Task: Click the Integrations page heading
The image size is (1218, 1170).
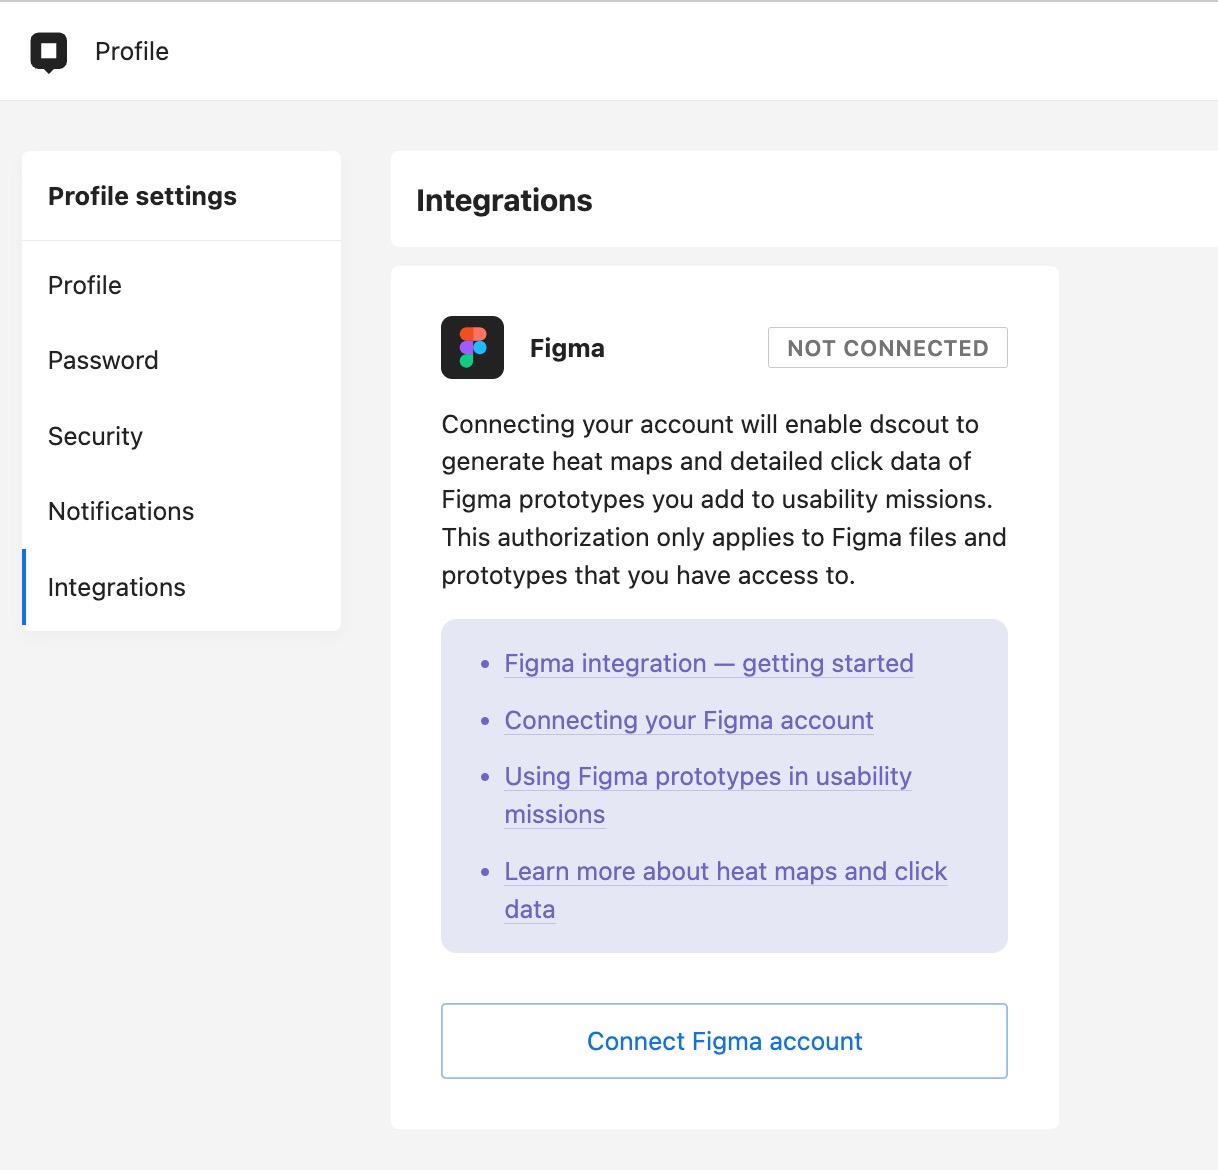Action: point(505,201)
